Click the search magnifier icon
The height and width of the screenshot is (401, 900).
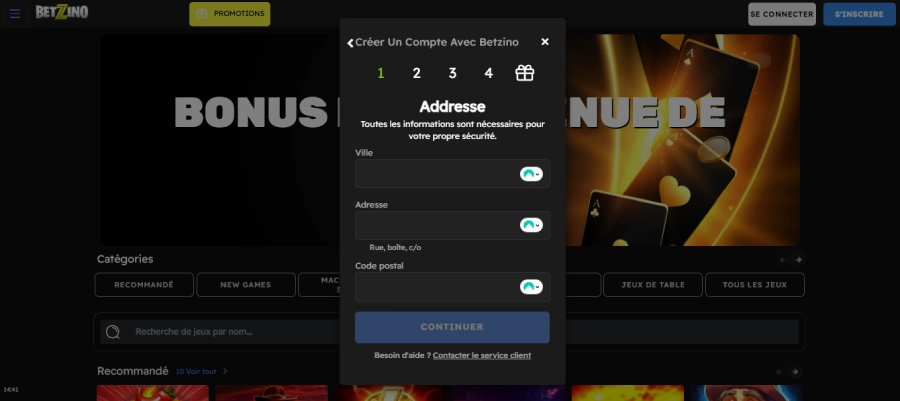click(113, 332)
